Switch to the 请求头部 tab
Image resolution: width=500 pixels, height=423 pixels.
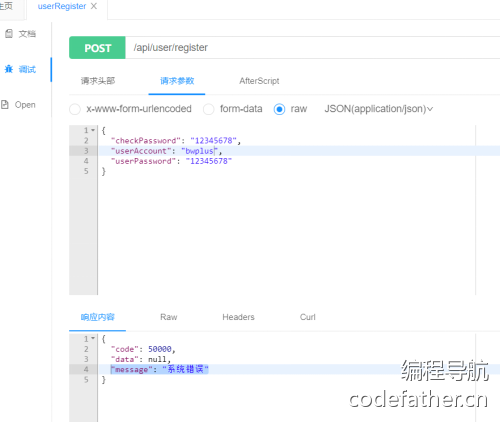98,81
